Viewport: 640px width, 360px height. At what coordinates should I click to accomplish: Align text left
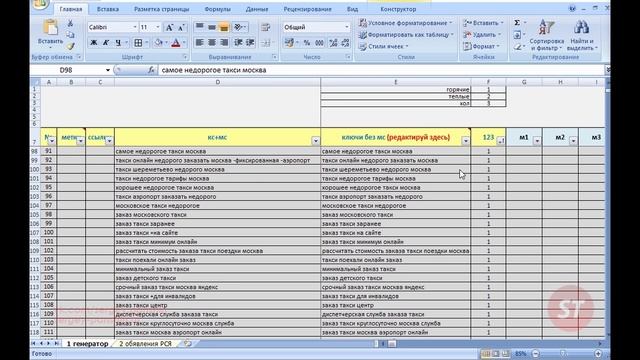pyautogui.click(x=199, y=42)
